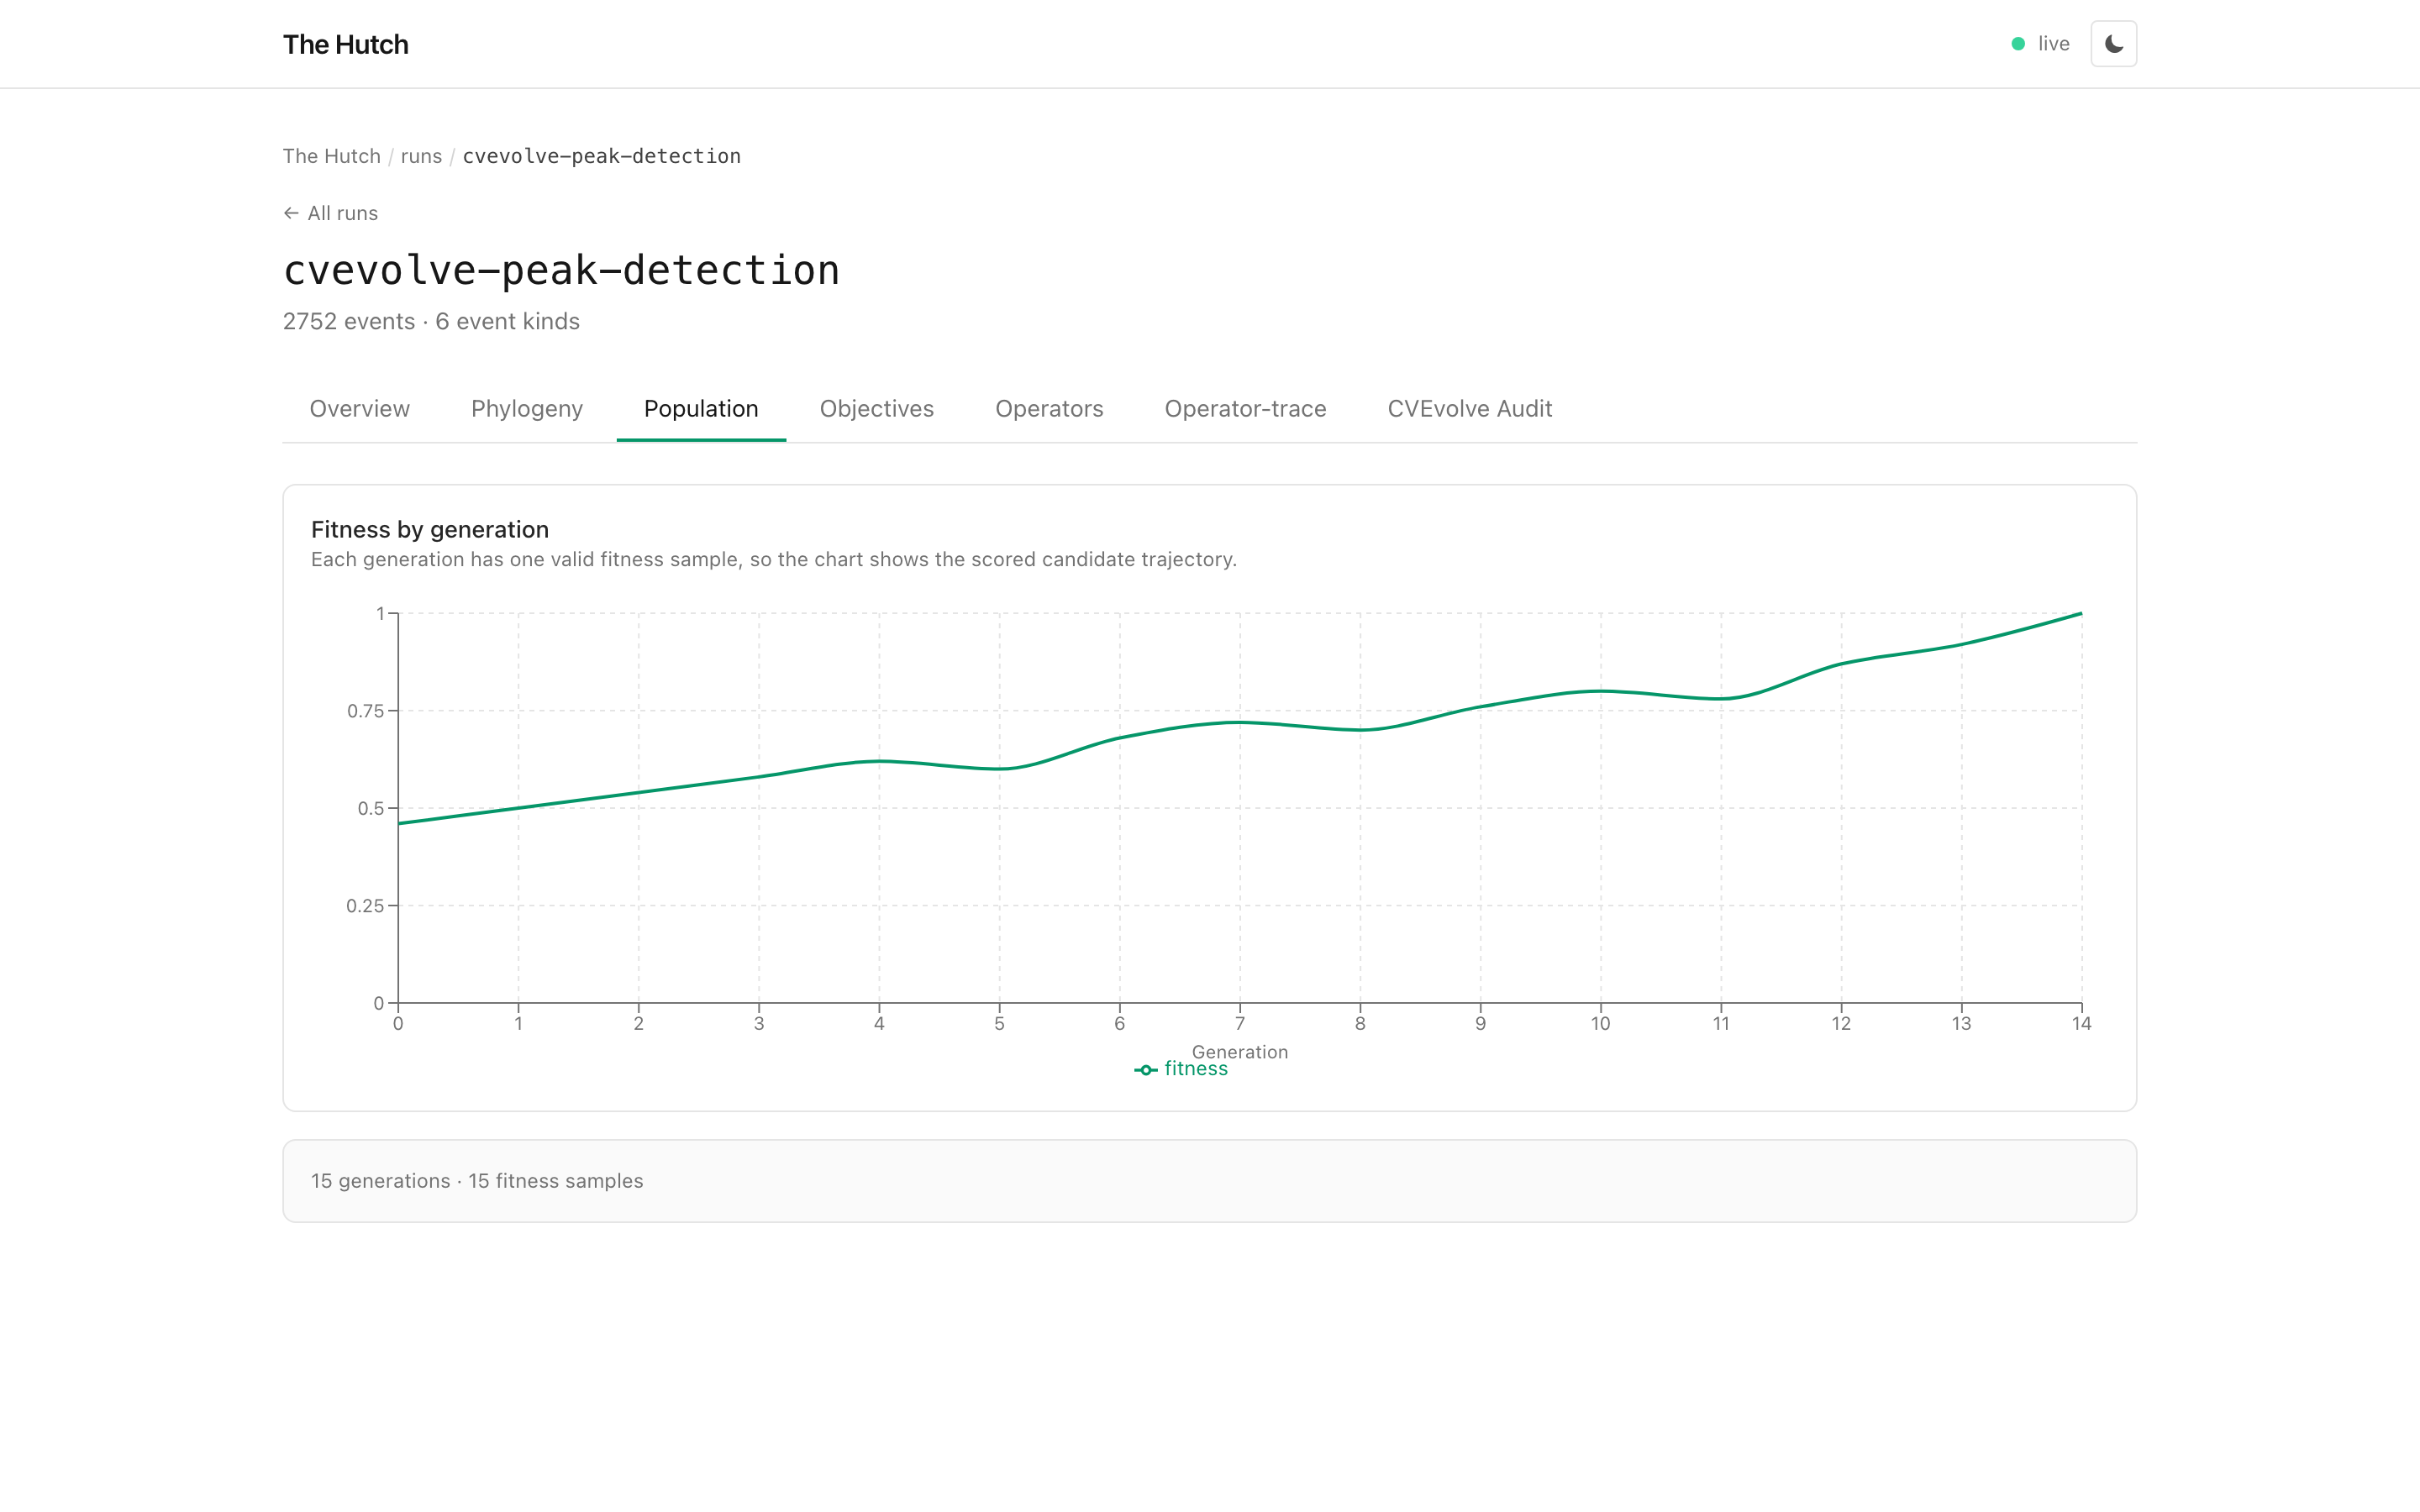Switch to the CVEvolve Audit tab

1470,409
